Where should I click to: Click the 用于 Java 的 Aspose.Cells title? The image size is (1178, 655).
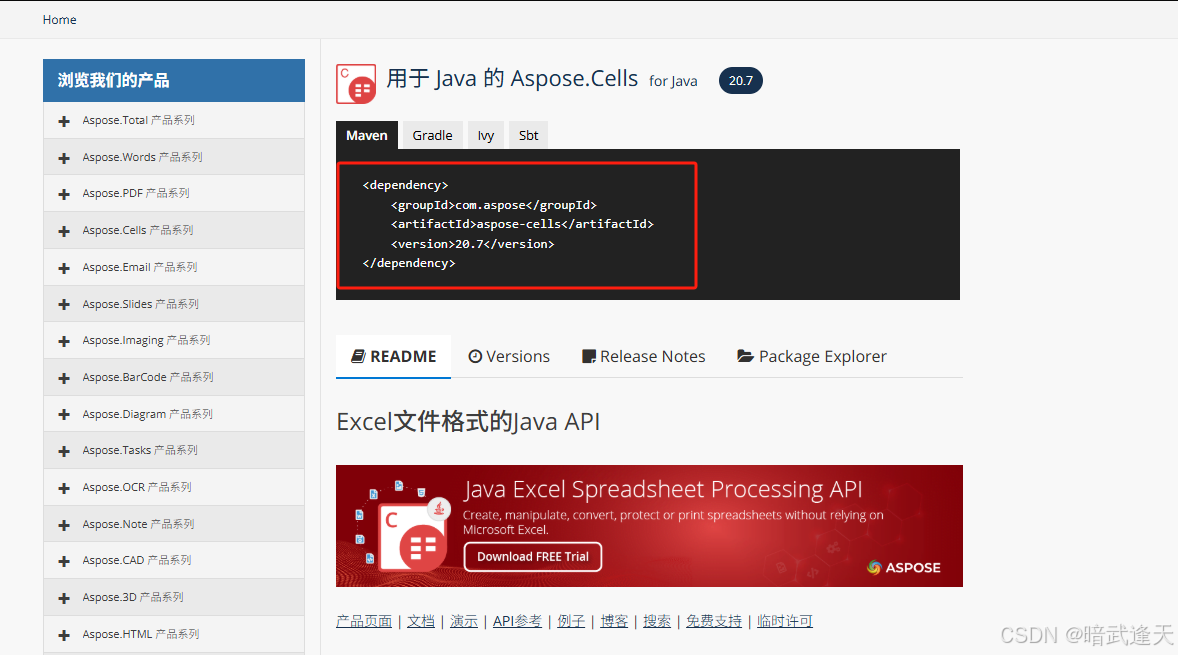pyautogui.click(x=512, y=78)
